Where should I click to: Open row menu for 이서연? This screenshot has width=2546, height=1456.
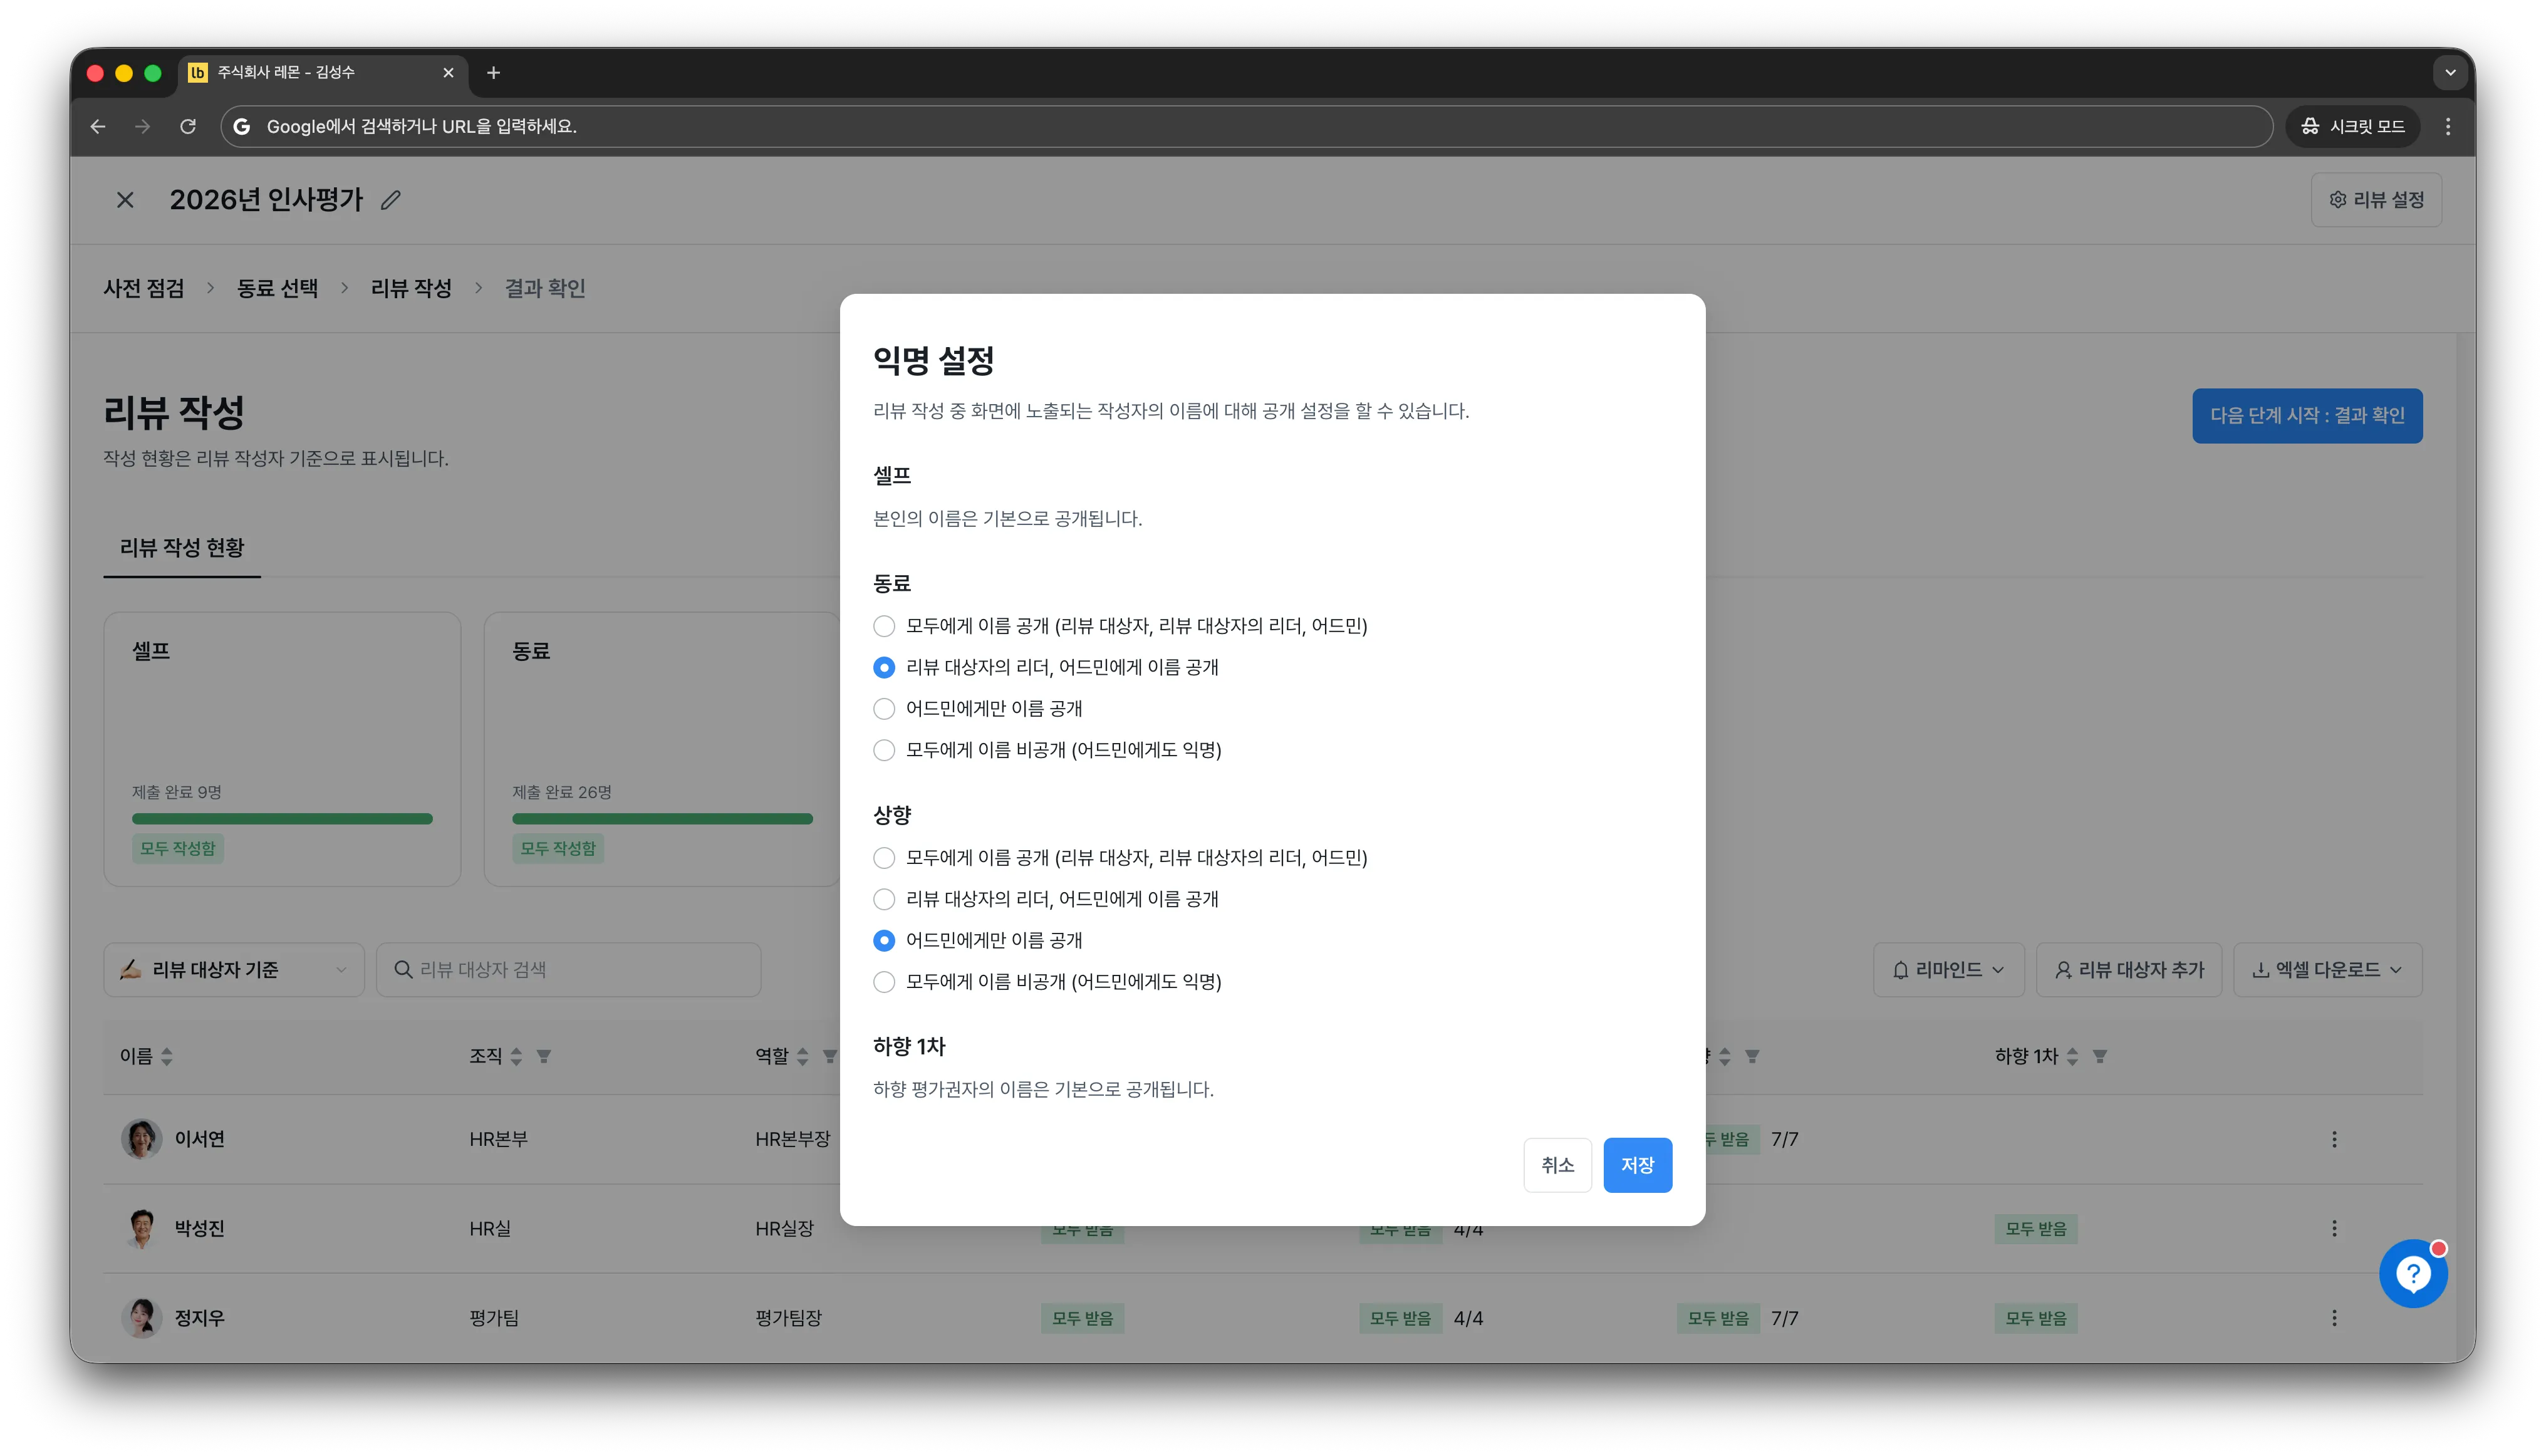tap(2334, 1139)
